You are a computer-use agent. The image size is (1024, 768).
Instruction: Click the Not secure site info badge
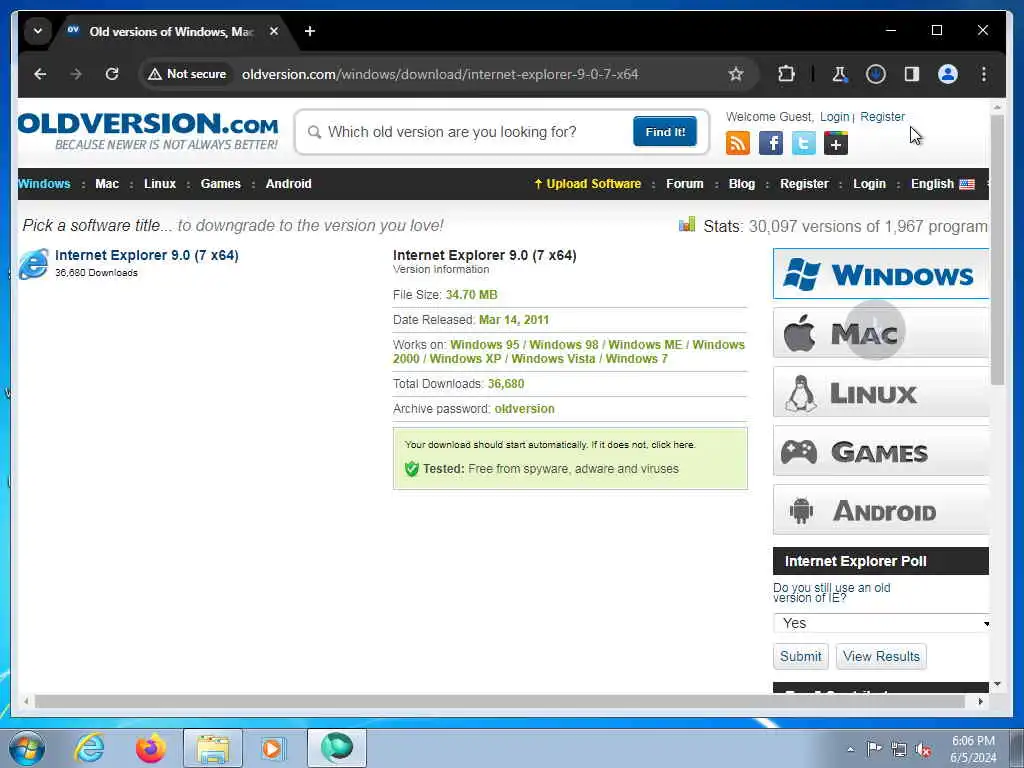187,74
